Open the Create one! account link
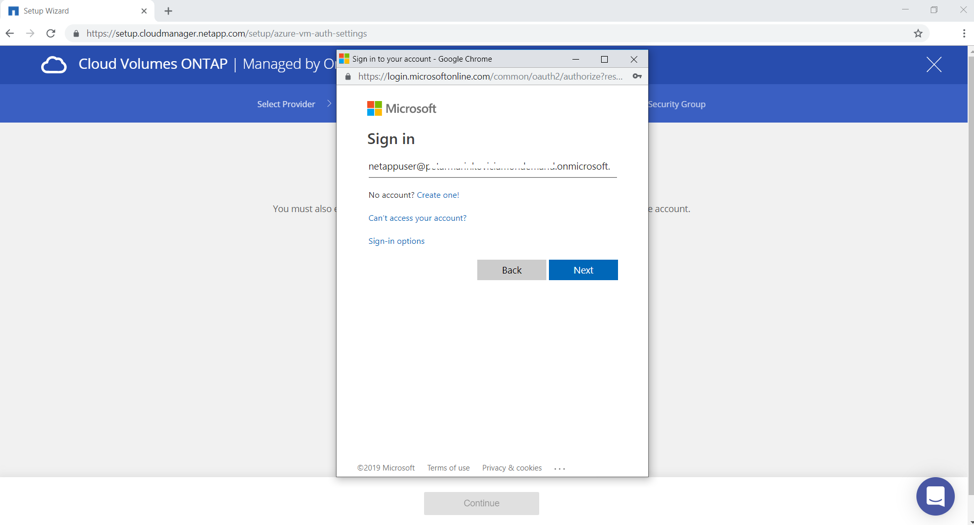This screenshot has height=525, width=974. click(x=438, y=195)
